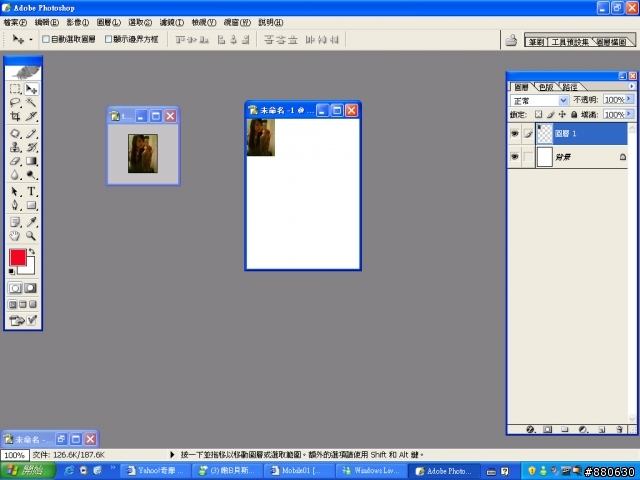Create new layer icon in Layers panel
This screenshot has height=480, width=640.
[x=602, y=429]
